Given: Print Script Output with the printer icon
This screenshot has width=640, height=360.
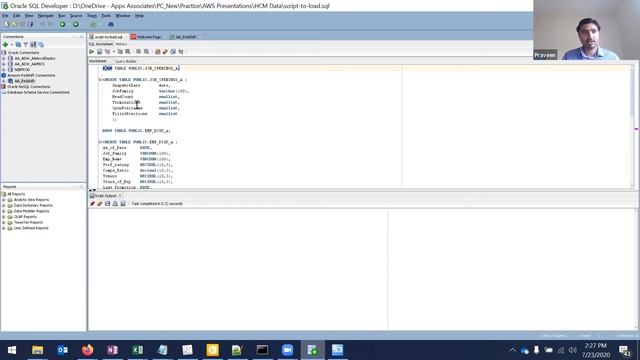Looking at the screenshot, I should (115, 204).
